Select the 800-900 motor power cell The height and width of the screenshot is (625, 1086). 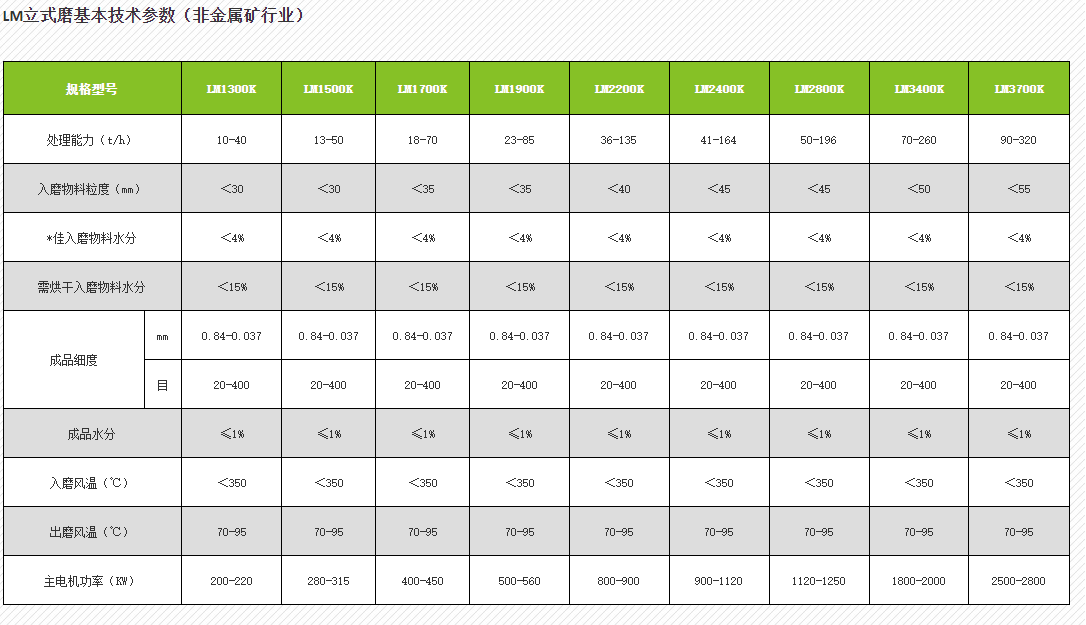pyautogui.click(x=619, y=581)
